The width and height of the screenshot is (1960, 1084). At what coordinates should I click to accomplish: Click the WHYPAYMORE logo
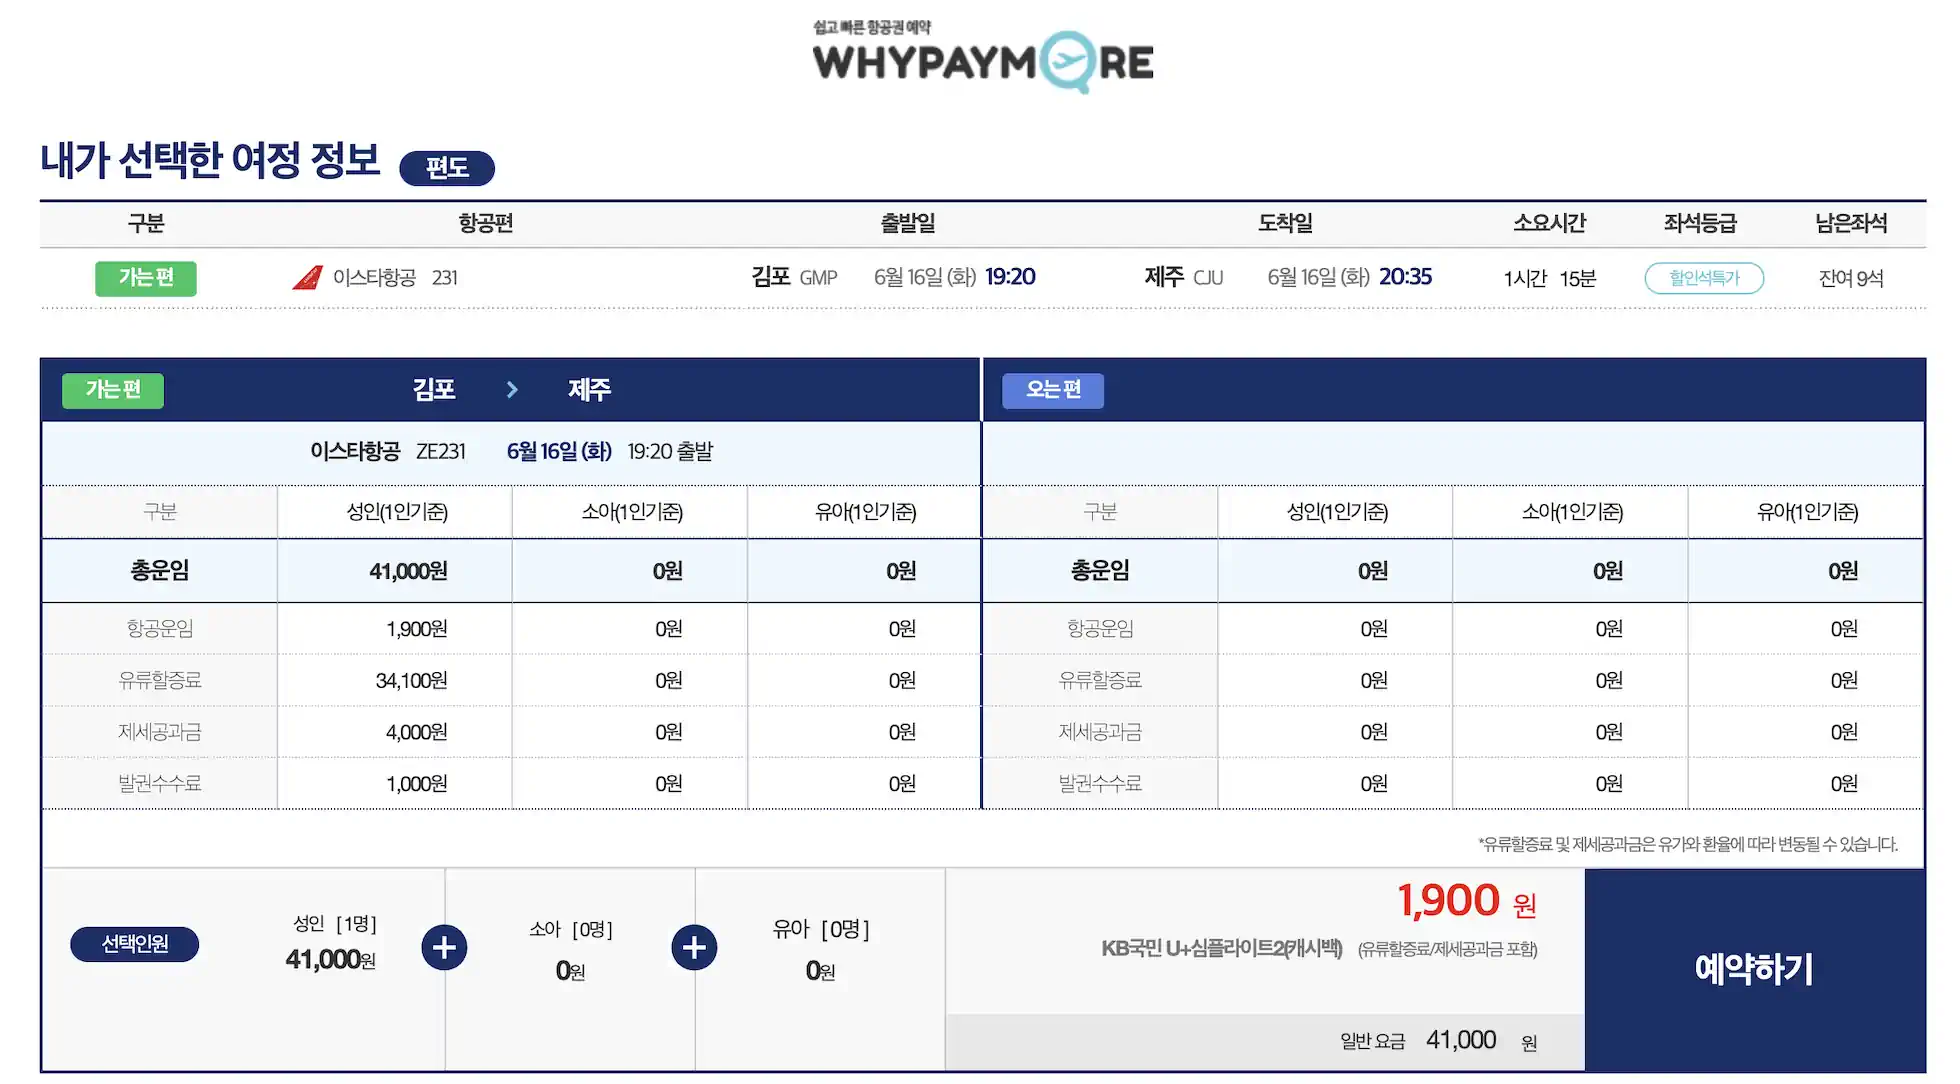[982, 58]
